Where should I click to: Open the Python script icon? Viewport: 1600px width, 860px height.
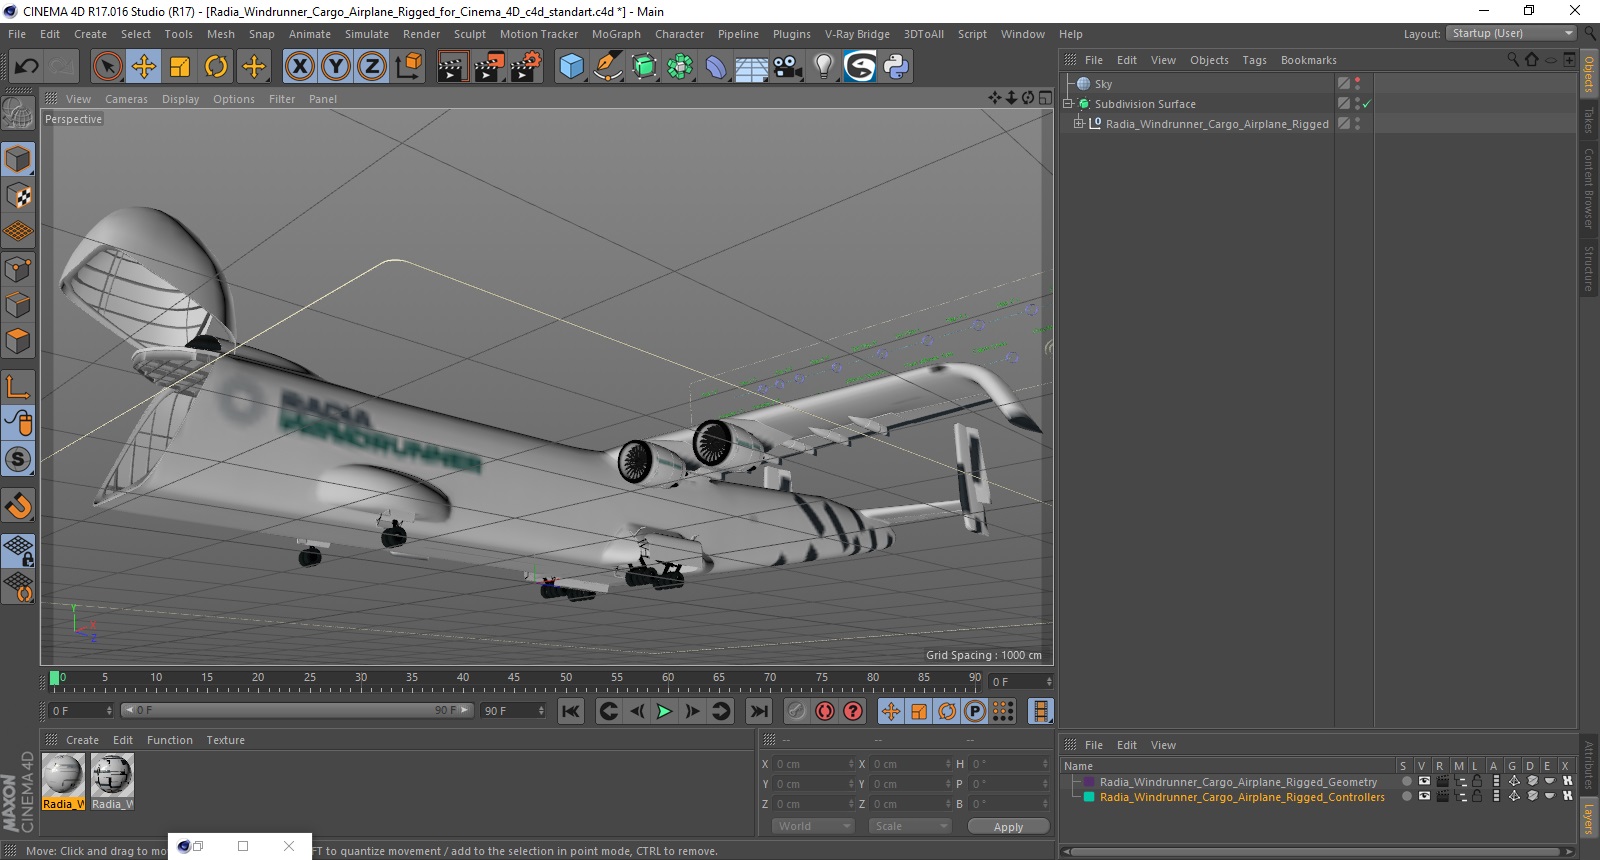click(x=896, y=67)
